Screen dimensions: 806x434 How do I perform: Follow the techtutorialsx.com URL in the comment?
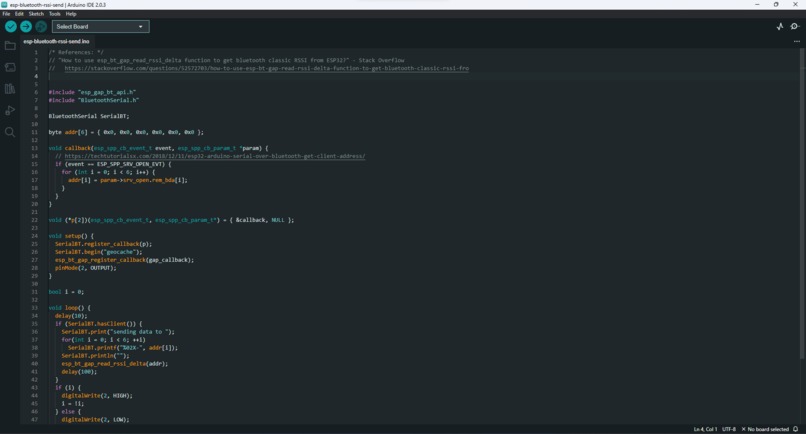(x=215, y=156)
